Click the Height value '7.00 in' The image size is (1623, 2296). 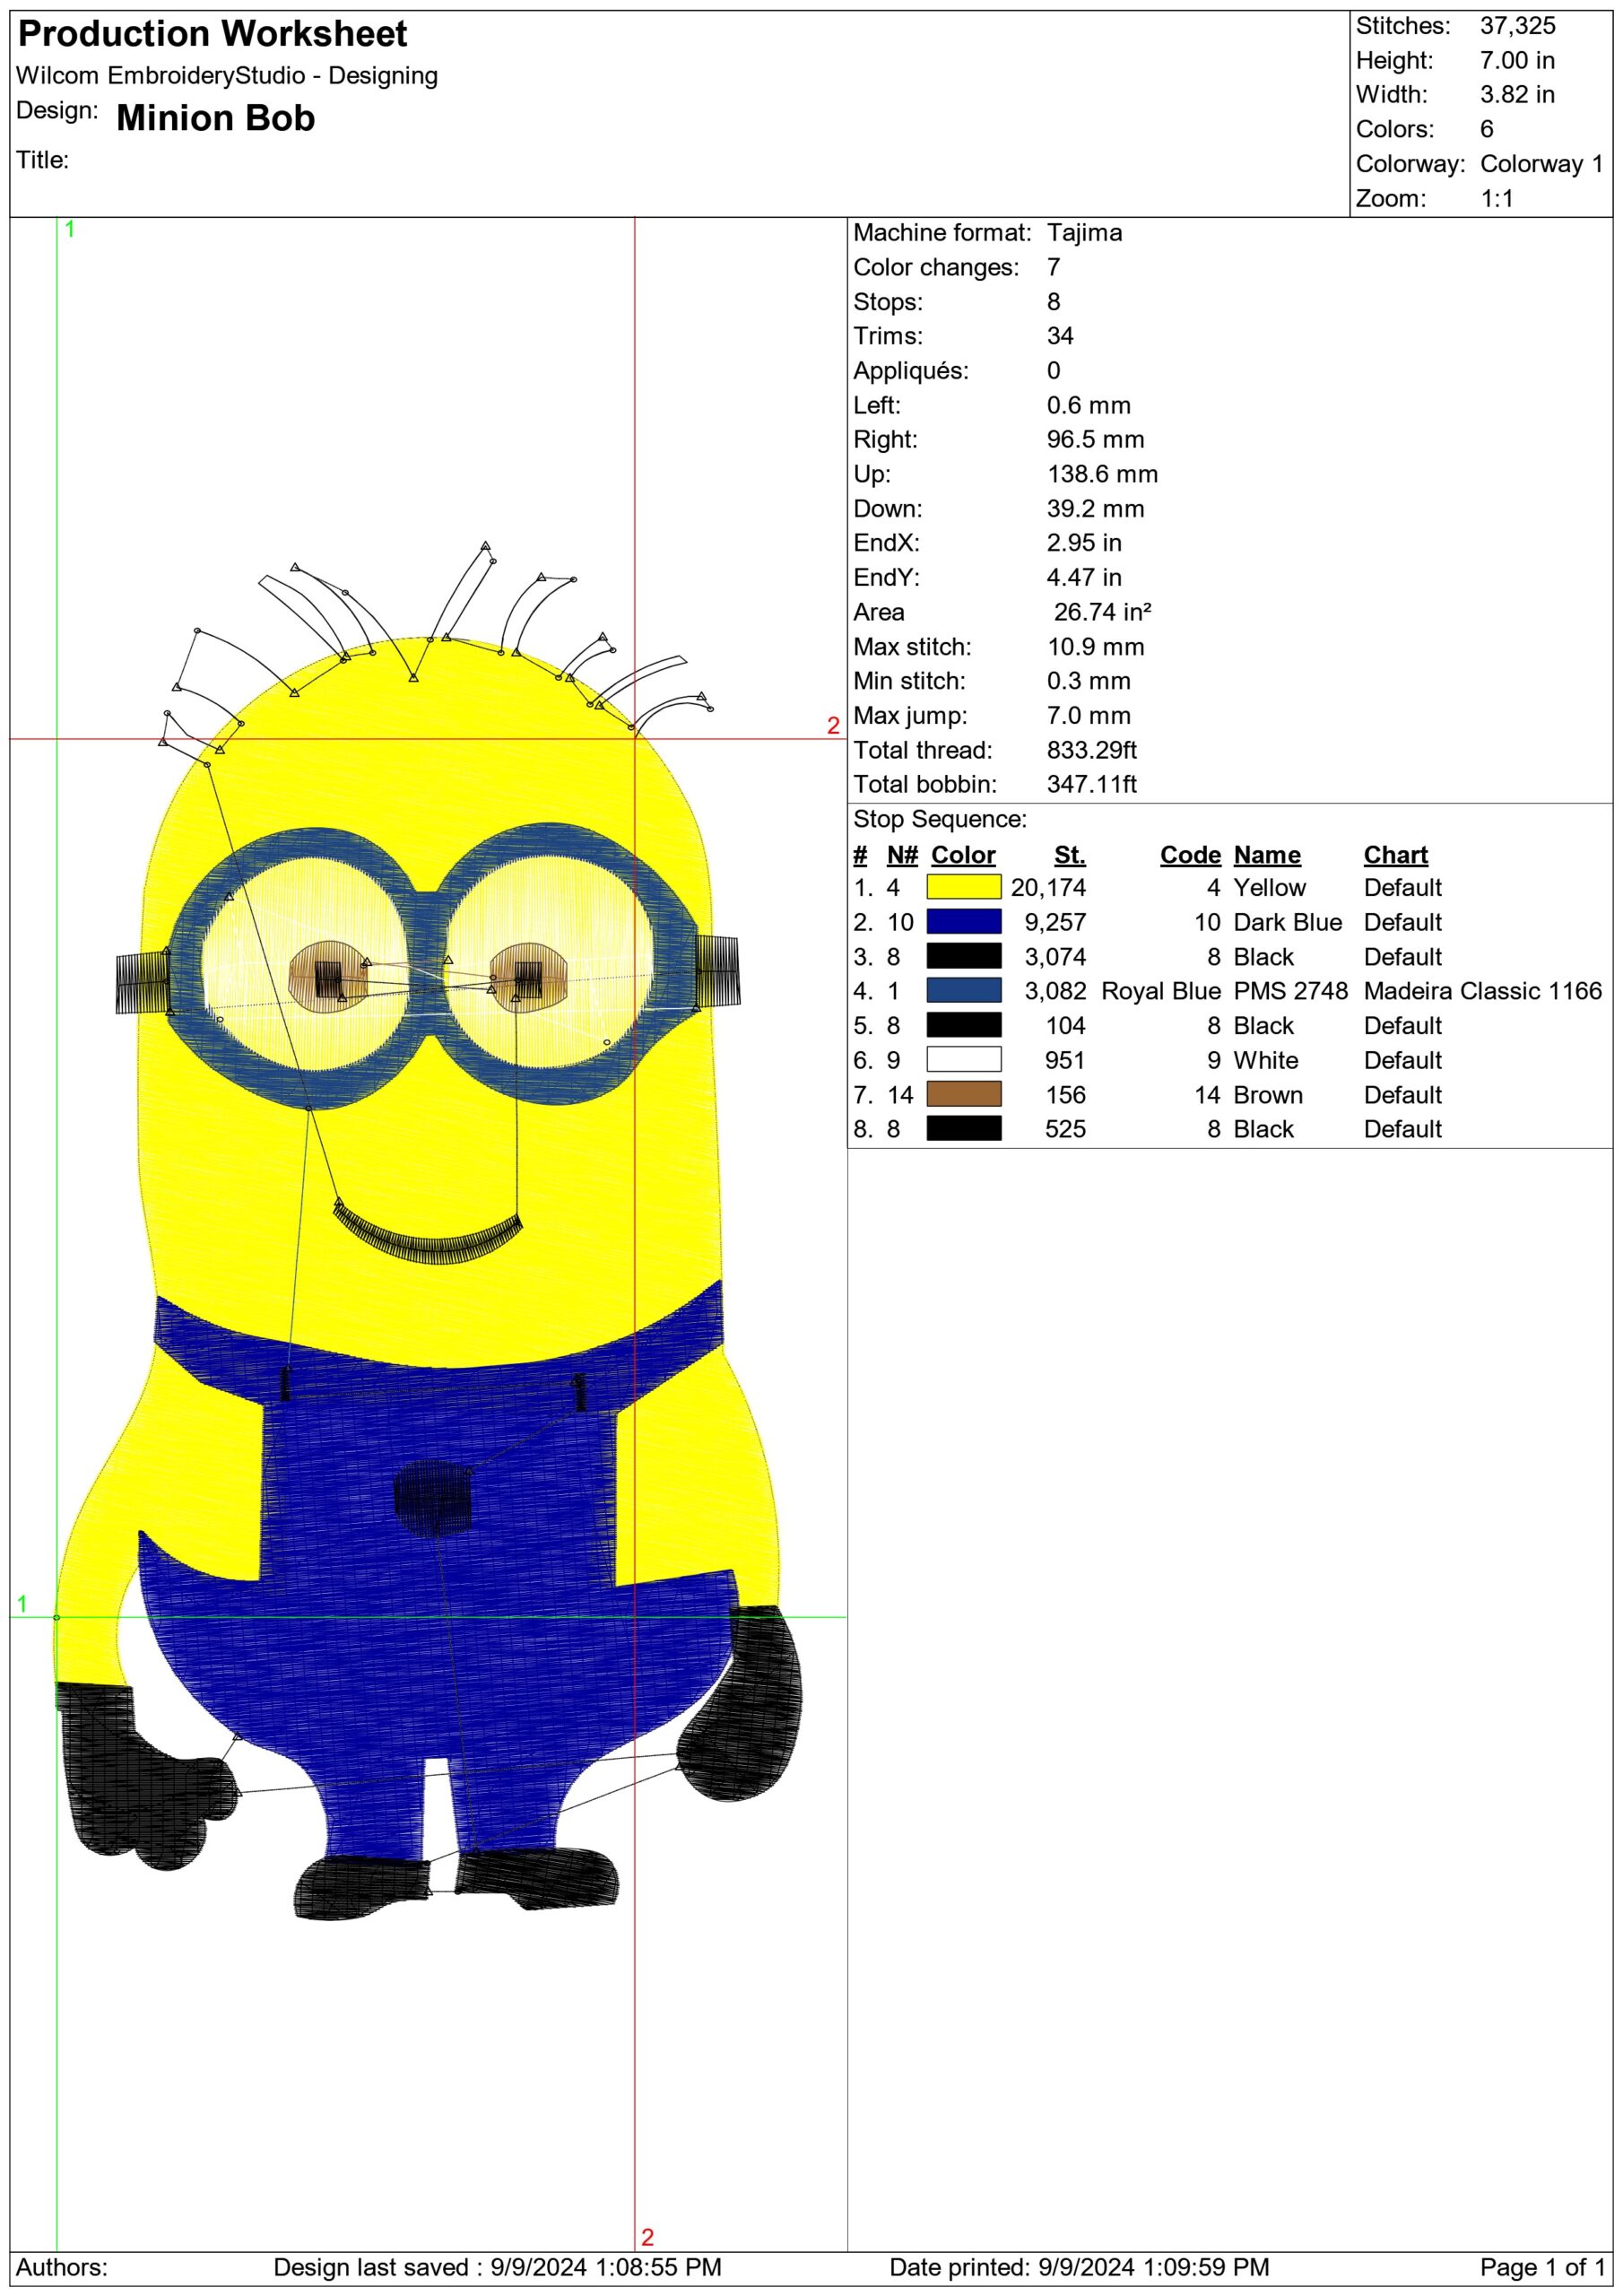click(x=1517, y=60)
